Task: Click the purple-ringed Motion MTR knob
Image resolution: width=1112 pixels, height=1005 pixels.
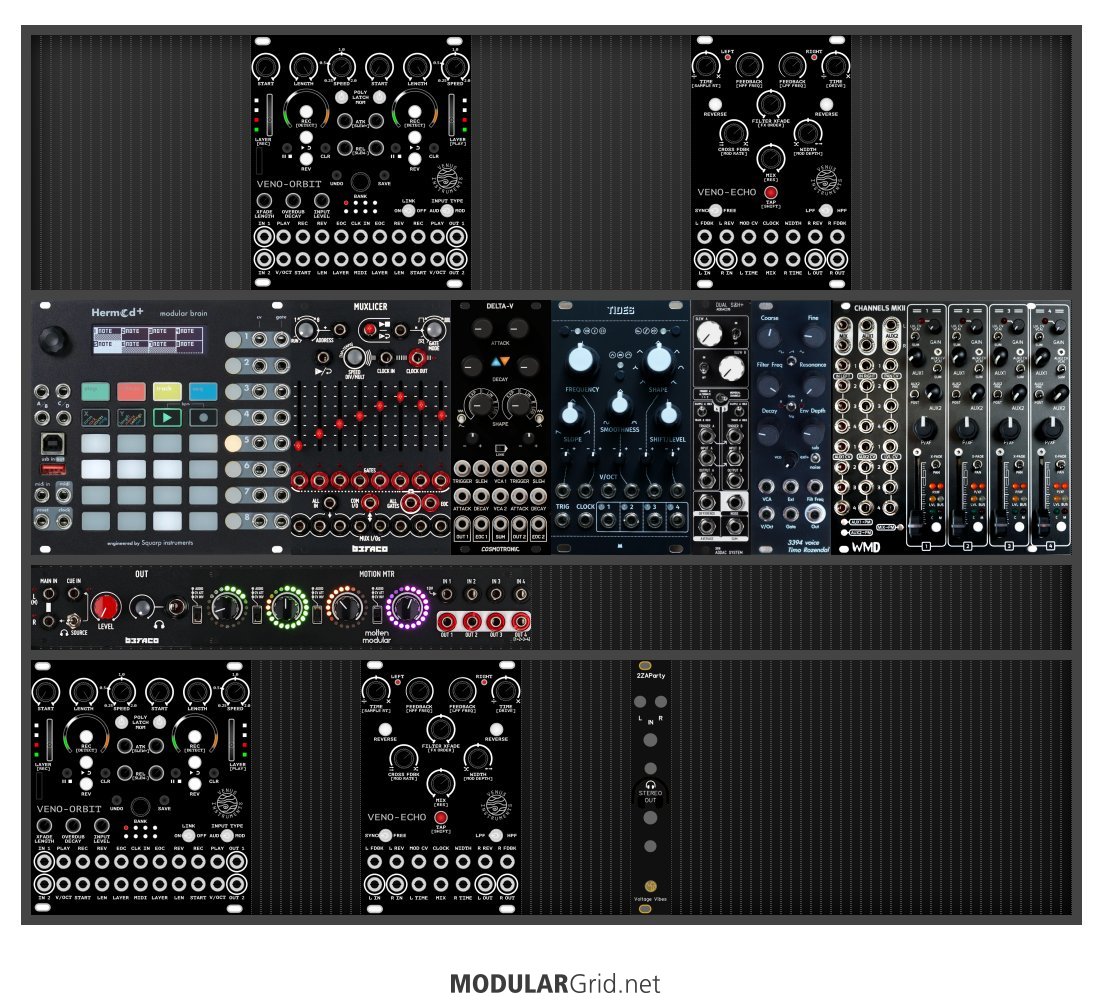Action: pos(406,607)
